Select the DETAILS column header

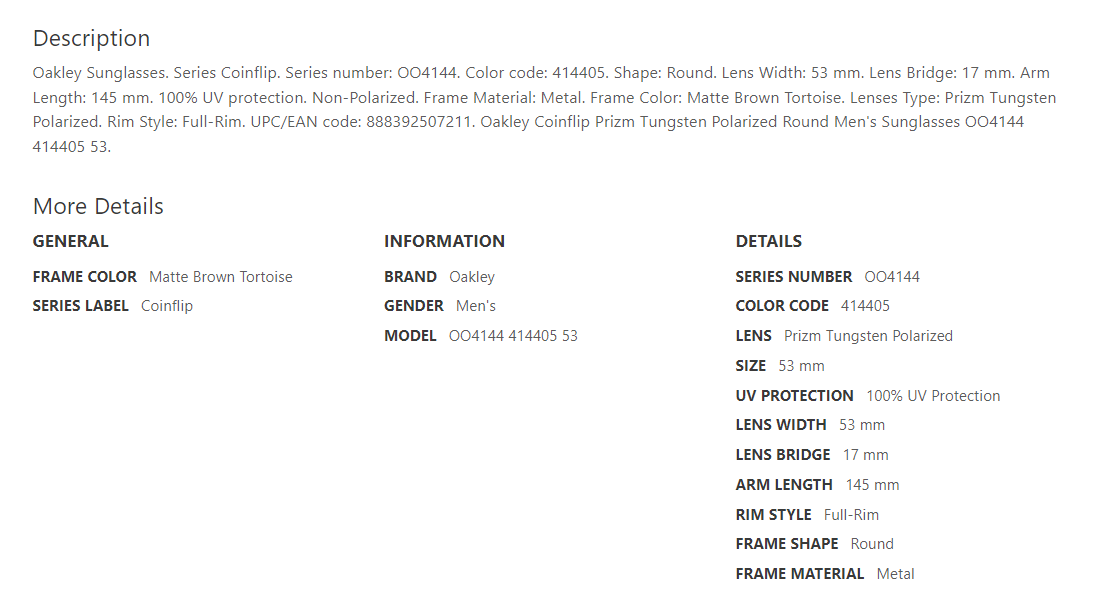point(768,241)
